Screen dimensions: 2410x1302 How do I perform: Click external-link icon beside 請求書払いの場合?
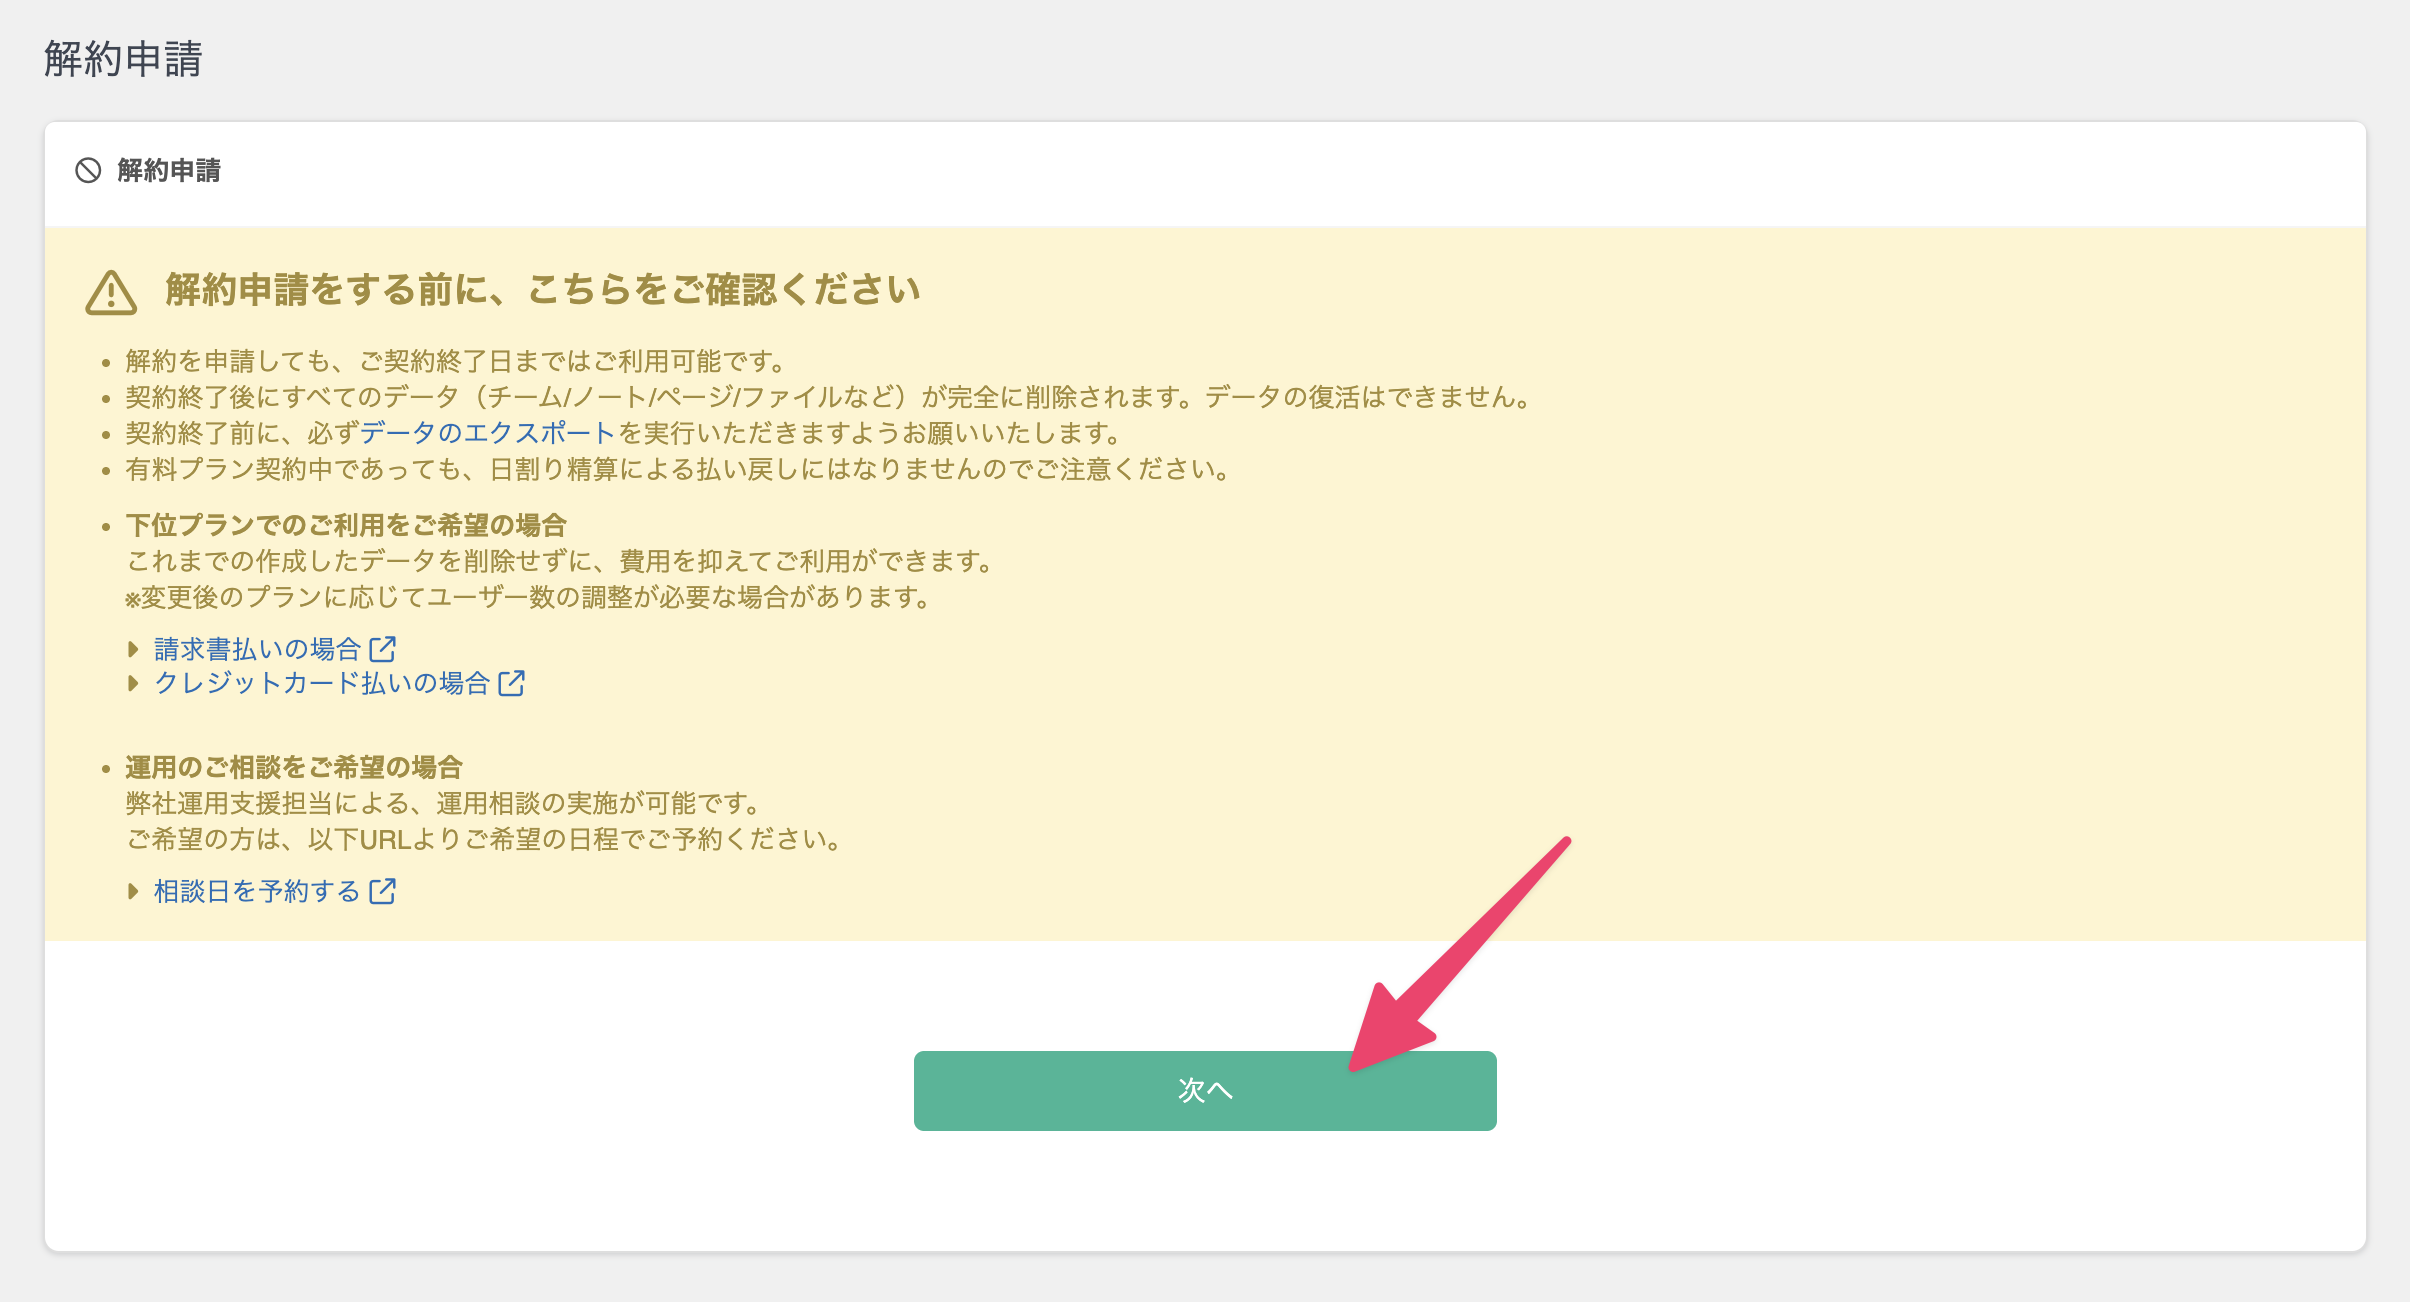[x=383, y=649]
